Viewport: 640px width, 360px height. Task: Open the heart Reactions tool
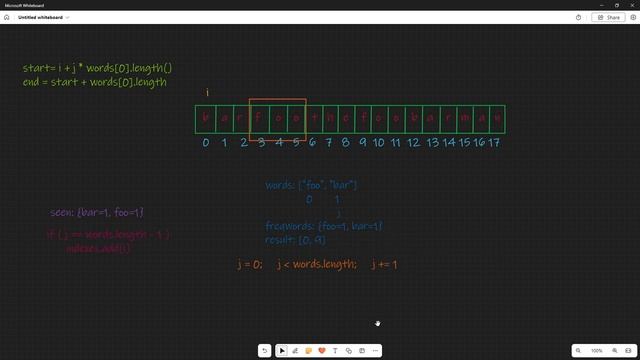pos(322,351)
